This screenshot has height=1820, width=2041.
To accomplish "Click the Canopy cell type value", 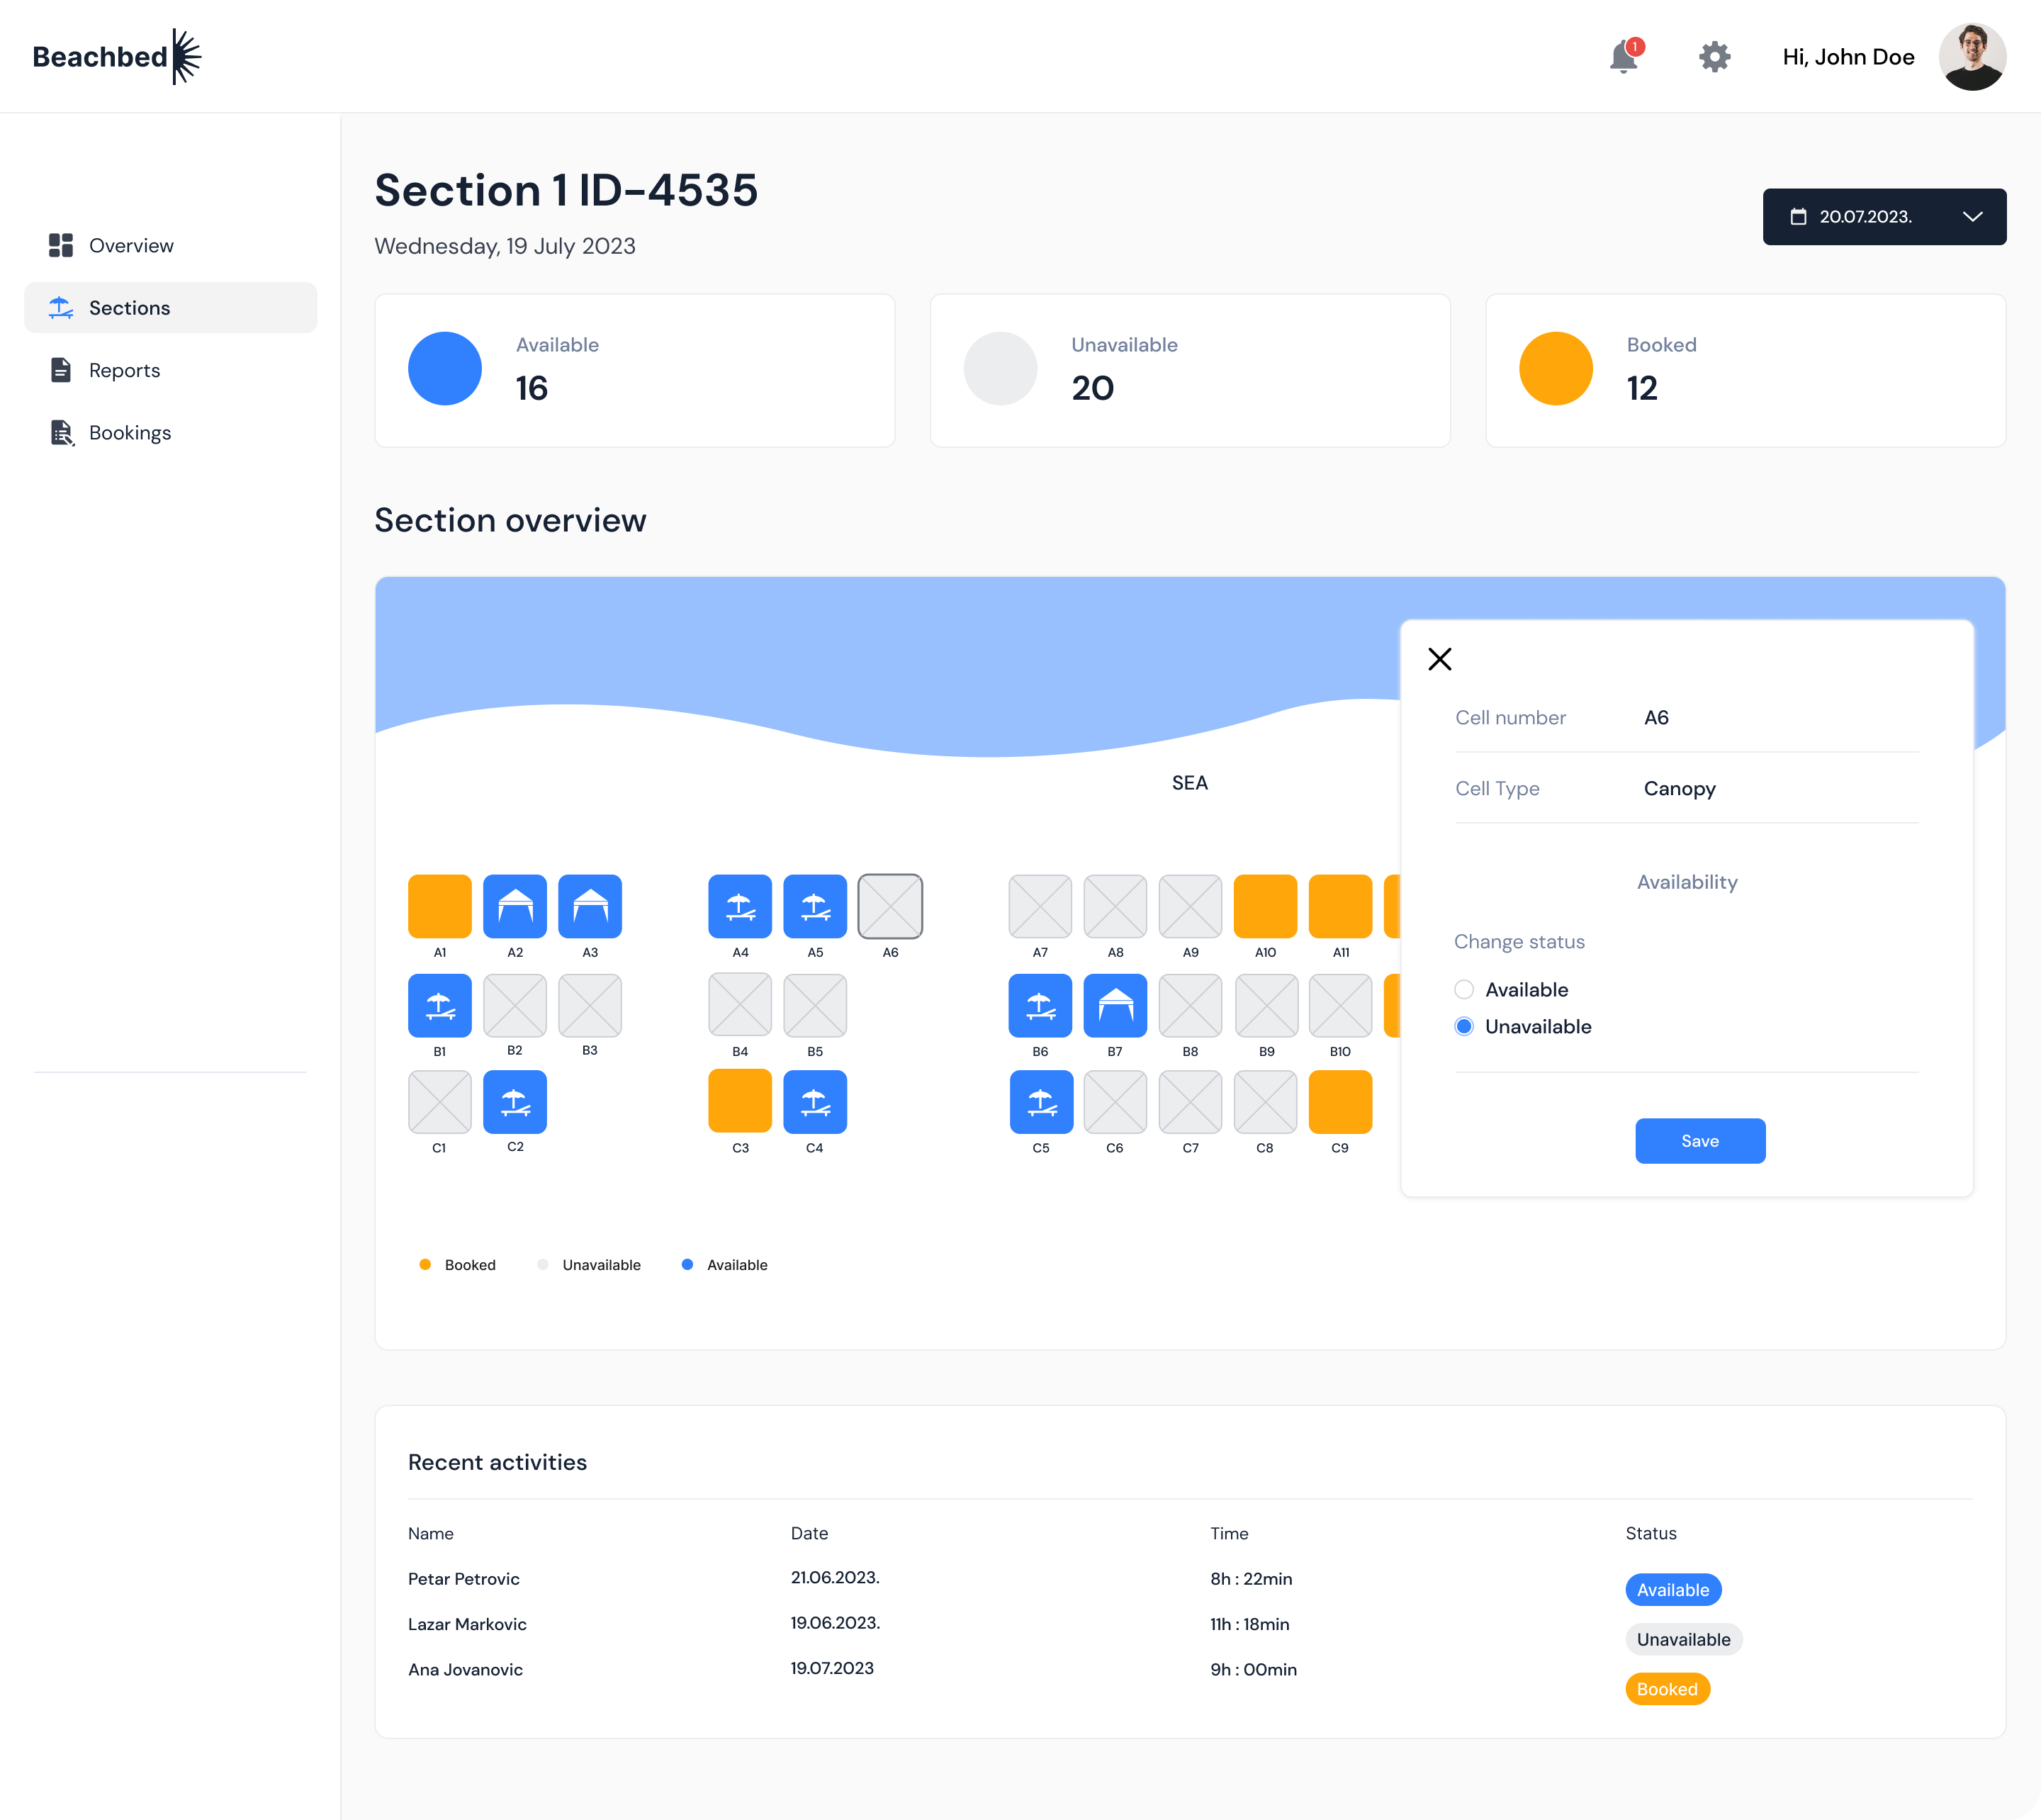I will tap(1680, 788).
